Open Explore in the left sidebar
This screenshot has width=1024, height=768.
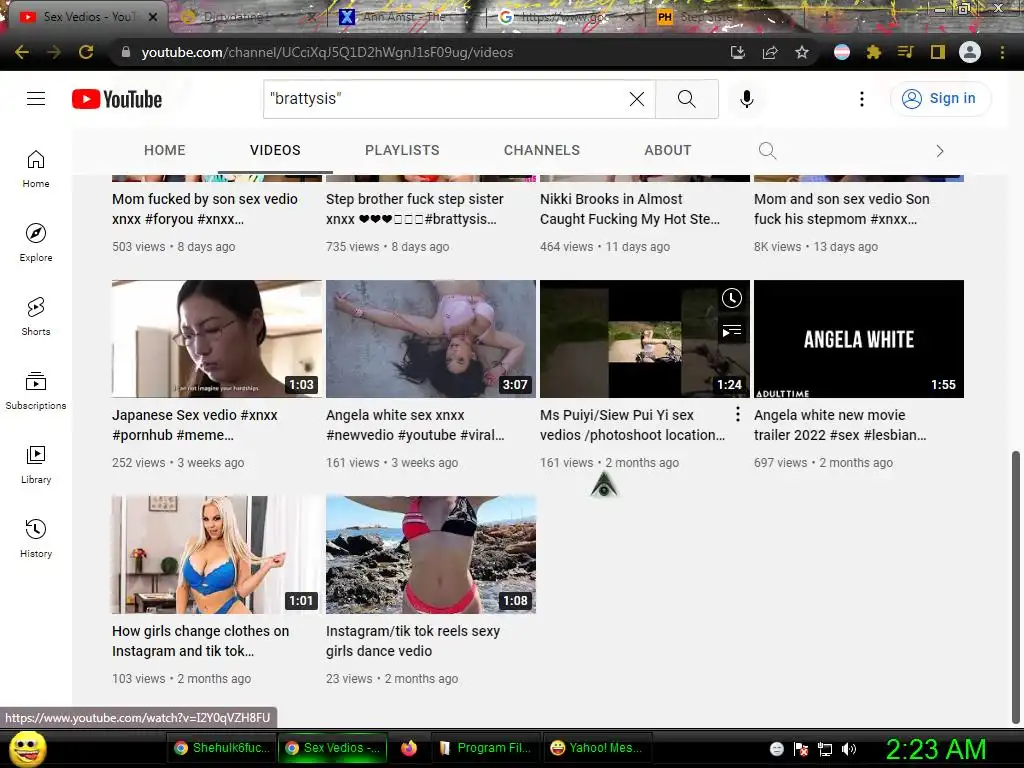coord(36,243)
